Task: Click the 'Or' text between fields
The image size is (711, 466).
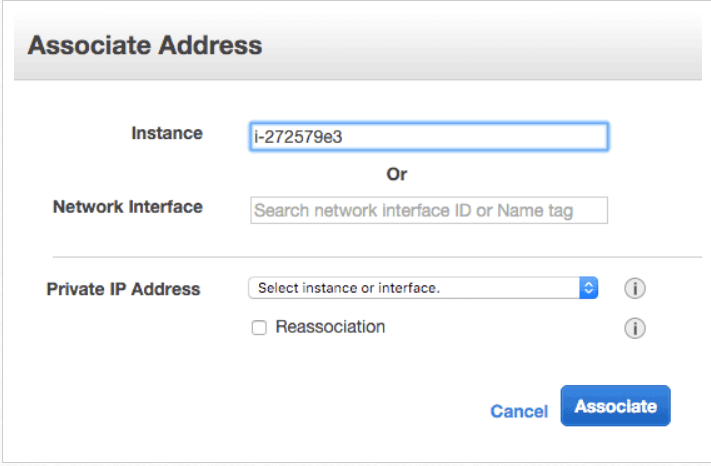Action: click(x=397, y=175)
